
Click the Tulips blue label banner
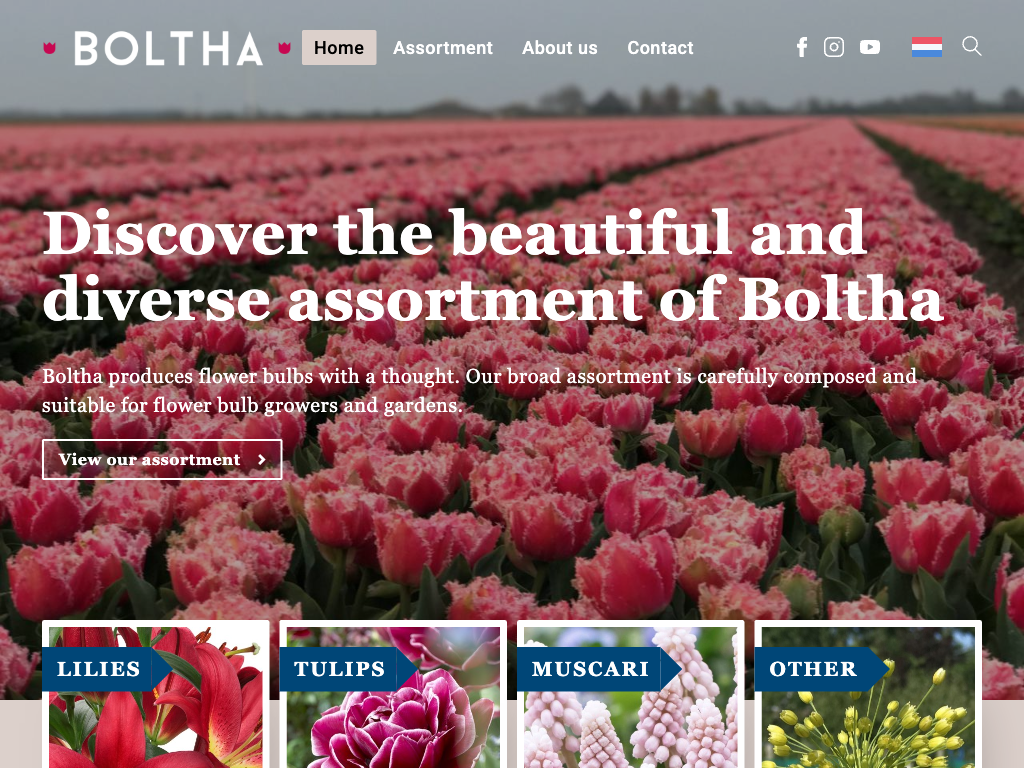(349, 669)
